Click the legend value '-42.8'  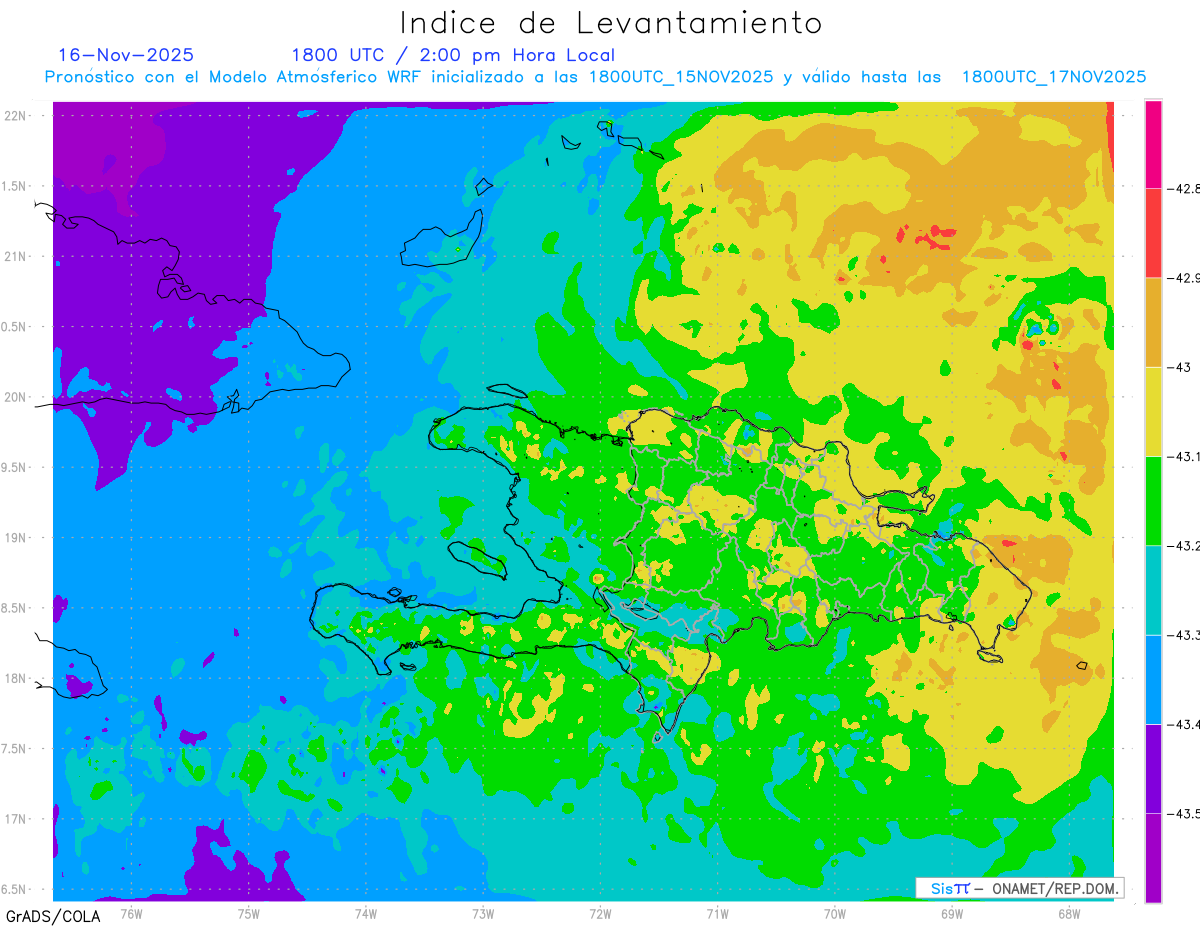(1185, 188)
